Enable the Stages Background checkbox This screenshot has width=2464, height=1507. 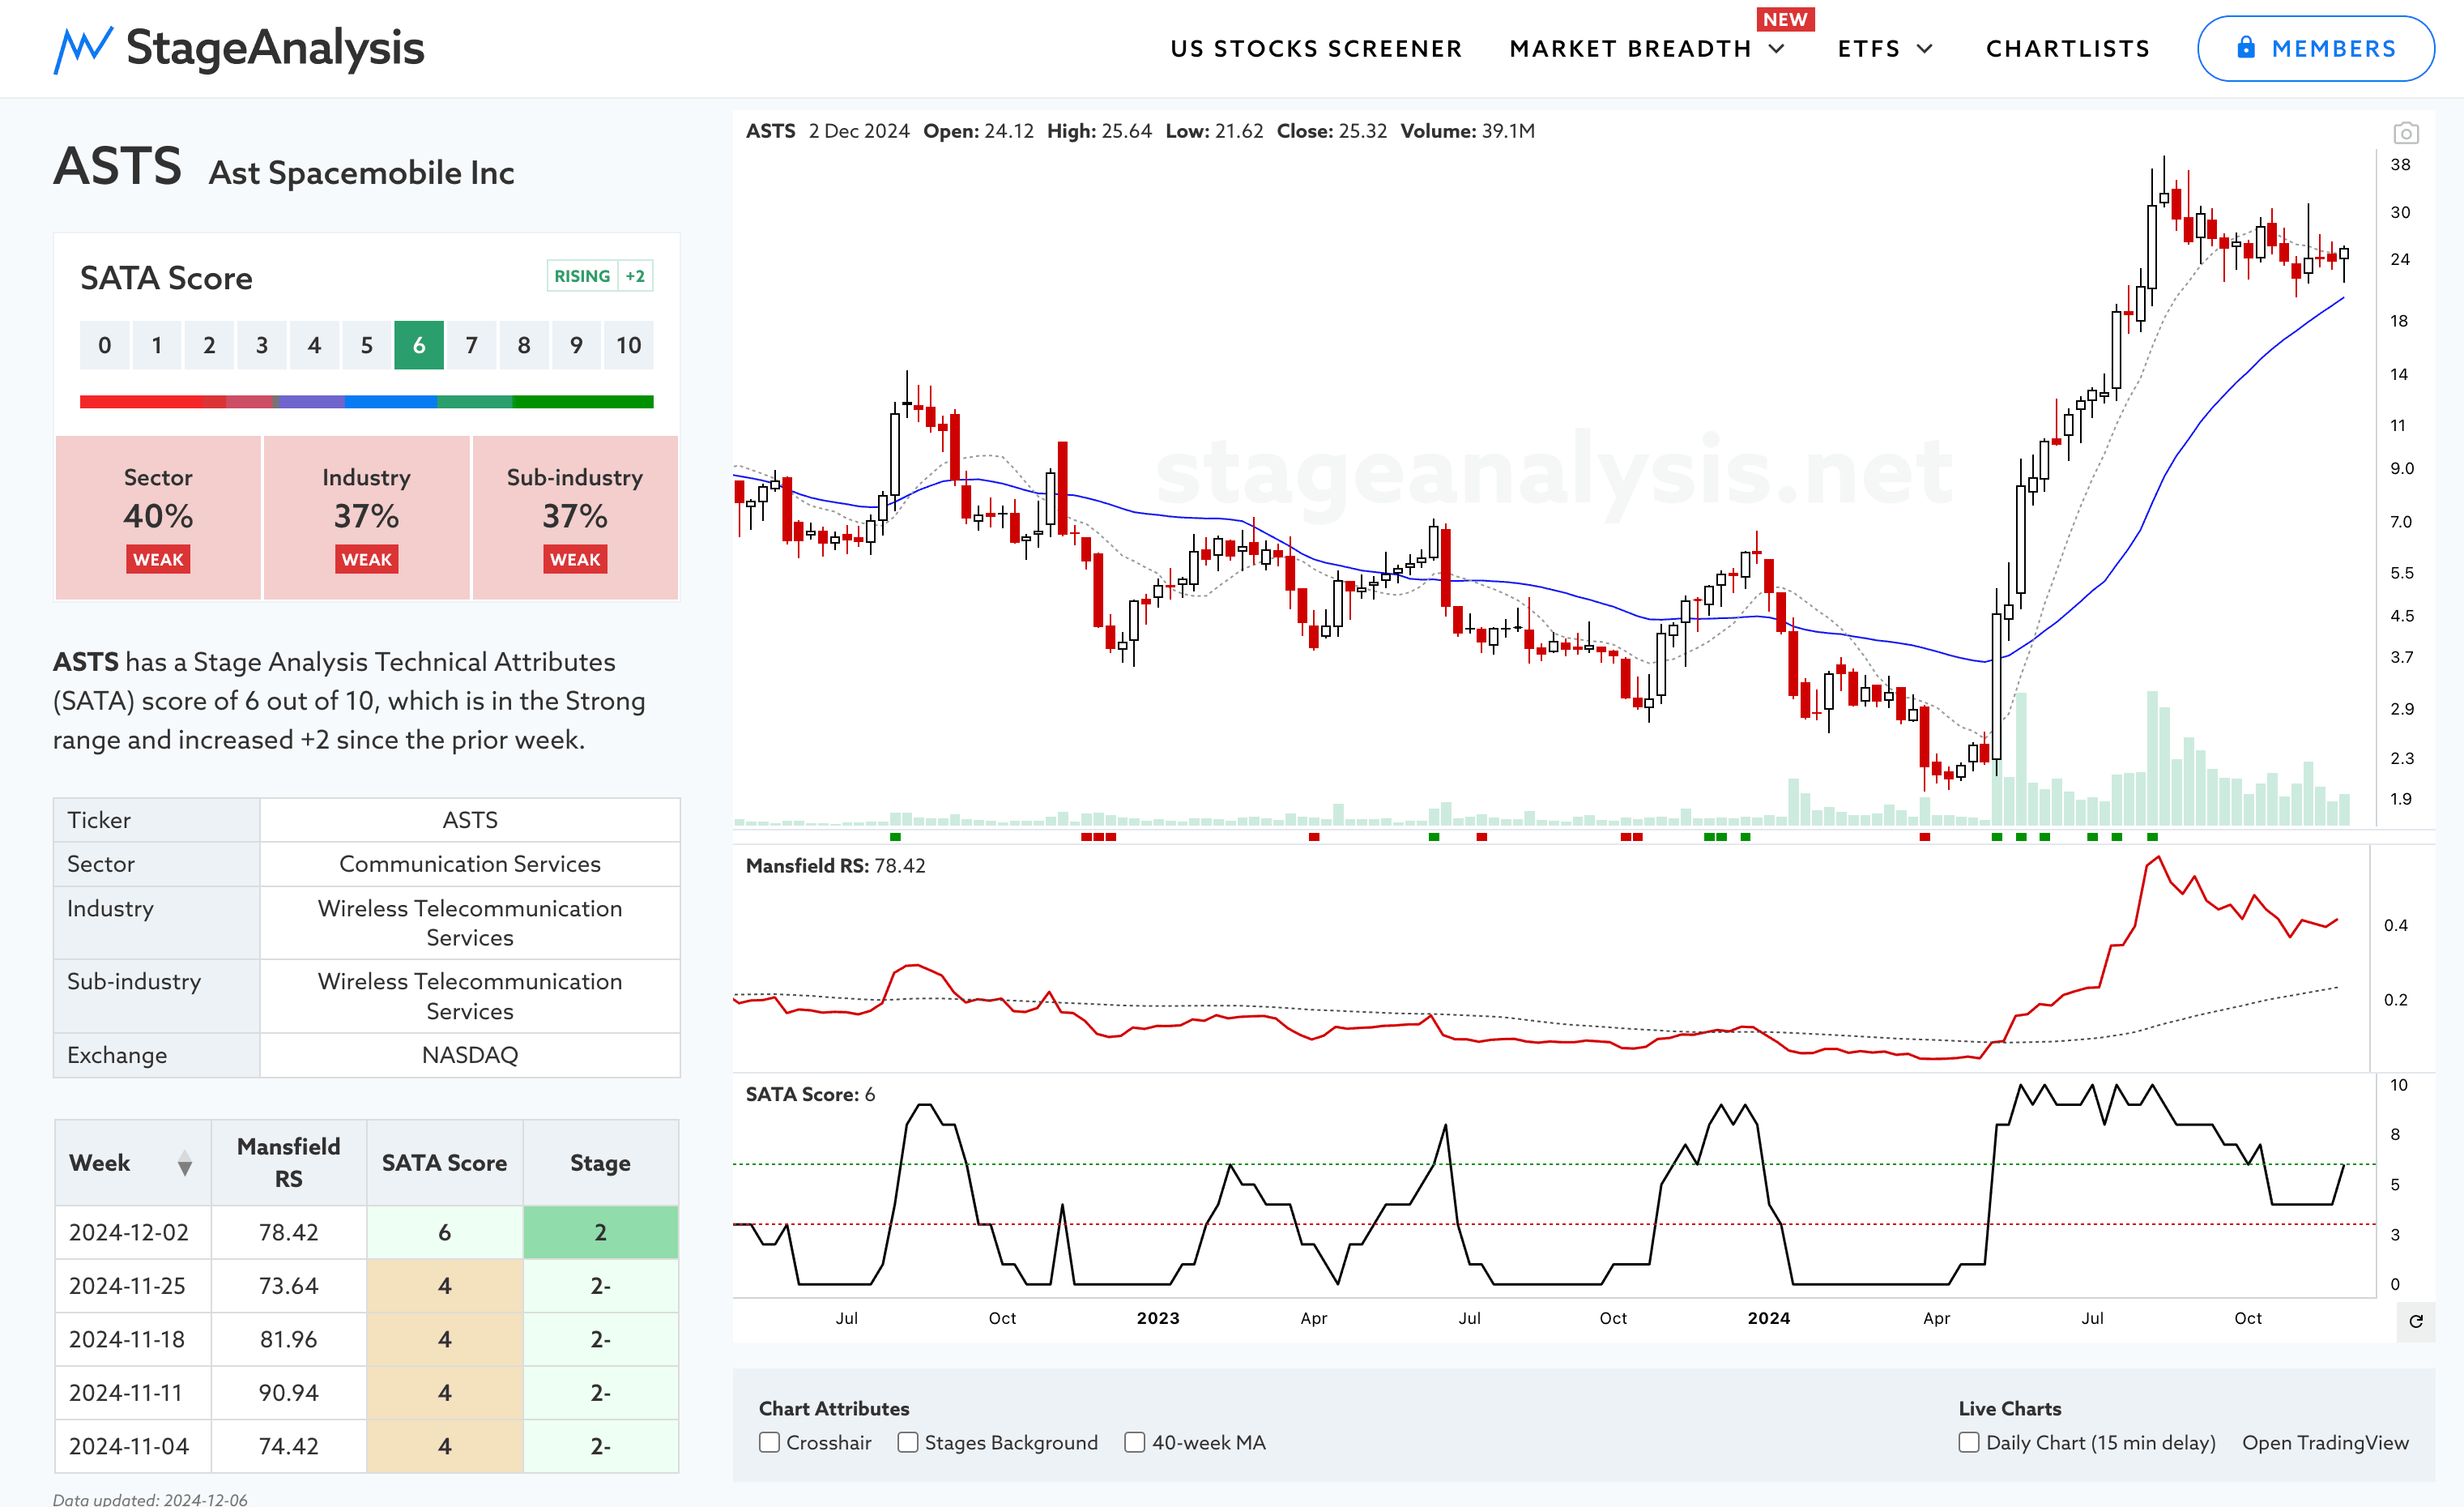[x=907, y=1442]
